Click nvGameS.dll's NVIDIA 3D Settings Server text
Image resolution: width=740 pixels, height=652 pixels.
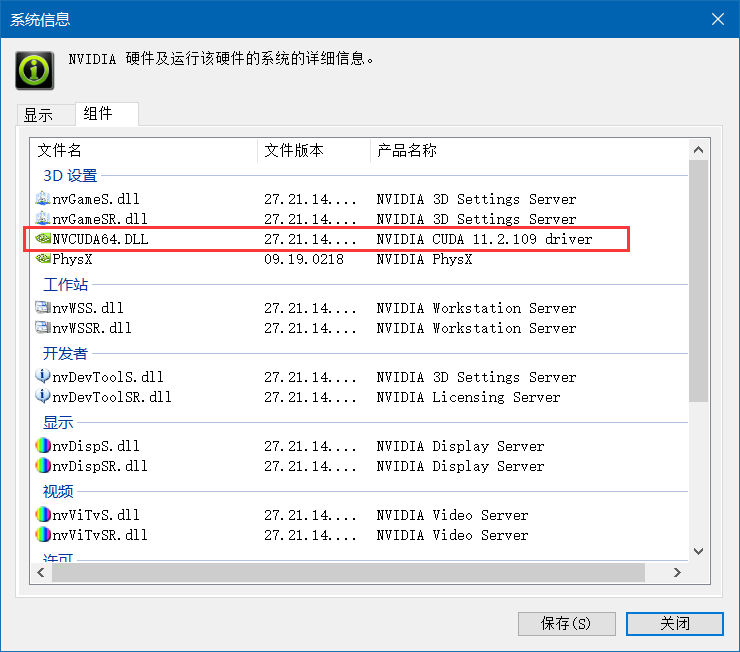click(x=476, y=199)
